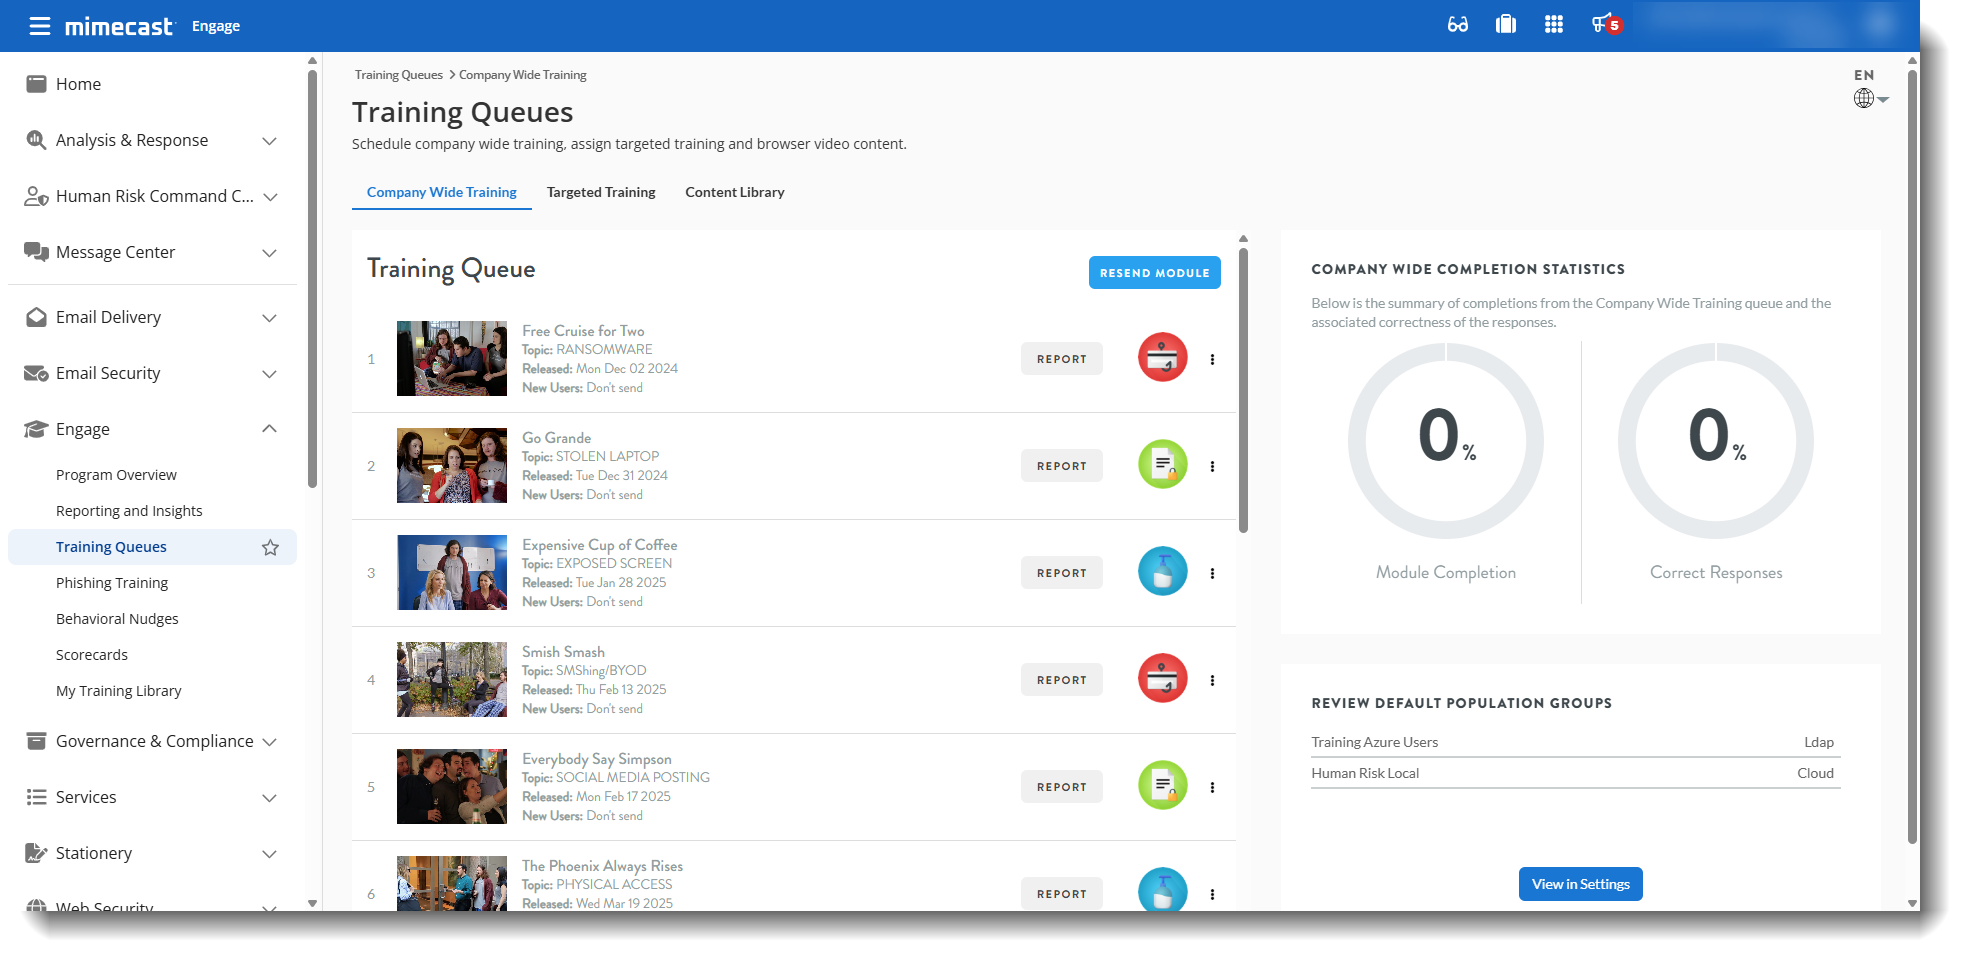Click the green document icon for Go Grande
Image resolution: width=1970 pixels, height=961 pixels.
[1162, 465]
